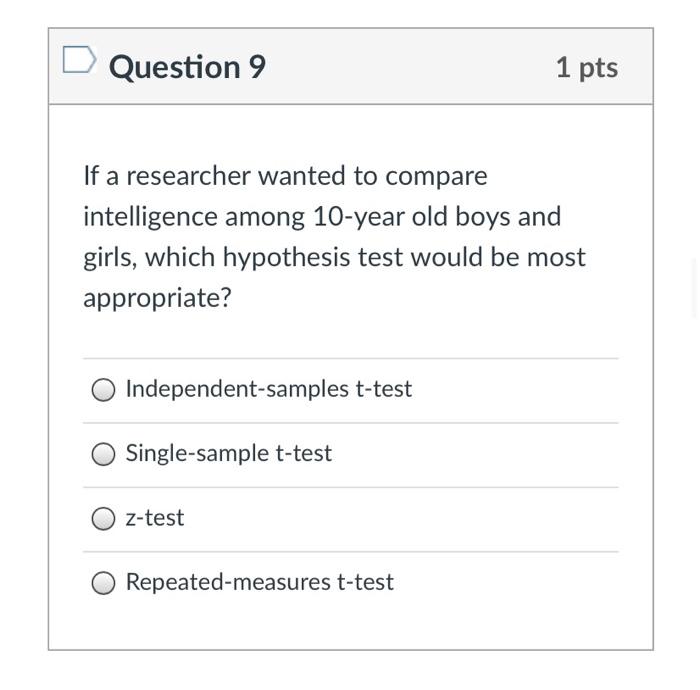
Task: Click the '1 pts' point value
Action: pos(587,67)
